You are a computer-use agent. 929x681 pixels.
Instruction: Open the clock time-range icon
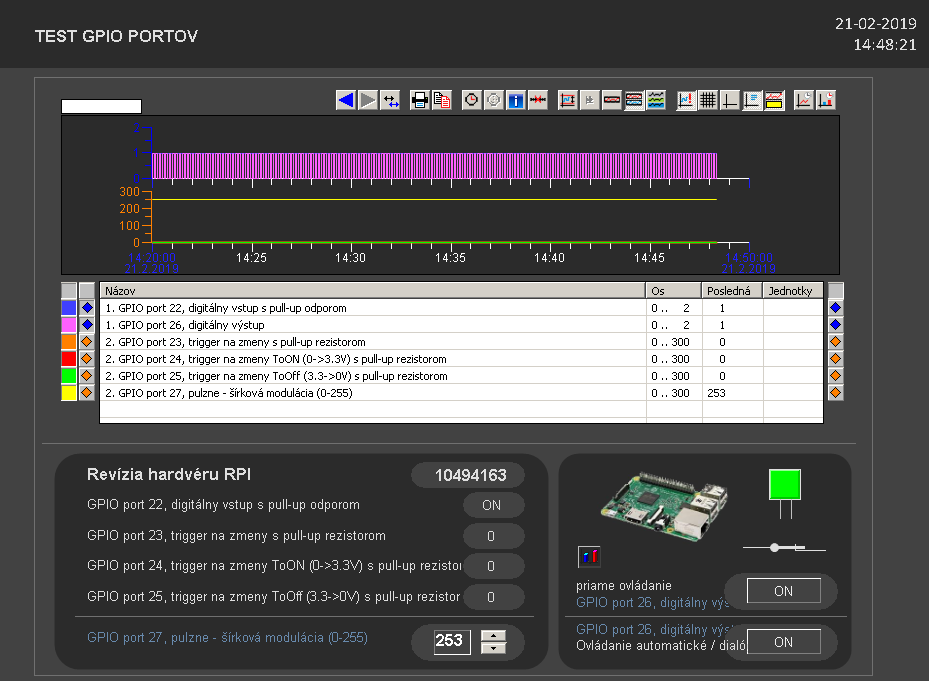[x=472, y=100]
